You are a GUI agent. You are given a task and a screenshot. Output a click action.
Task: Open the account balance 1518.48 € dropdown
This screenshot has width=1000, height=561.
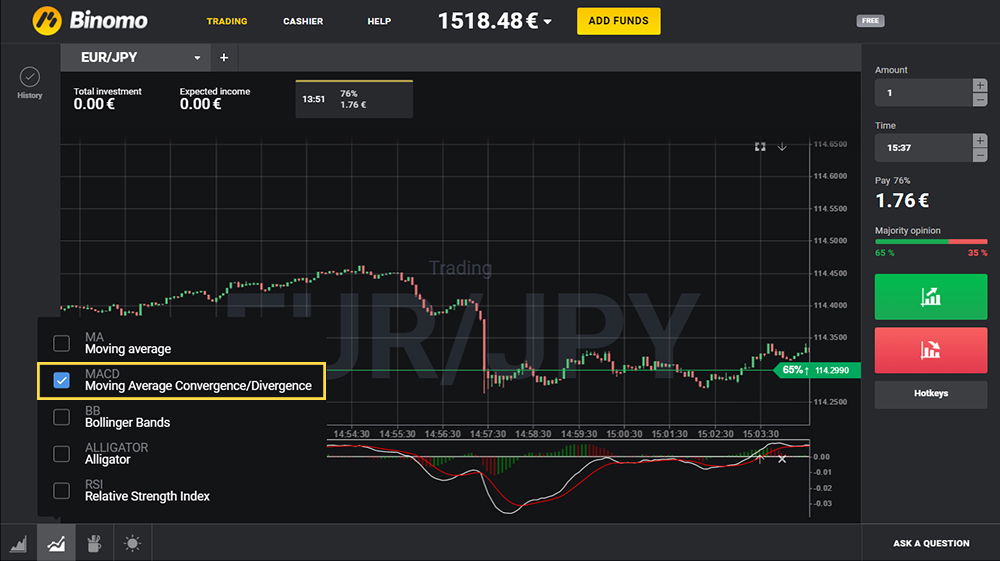[x=547, y=21]
